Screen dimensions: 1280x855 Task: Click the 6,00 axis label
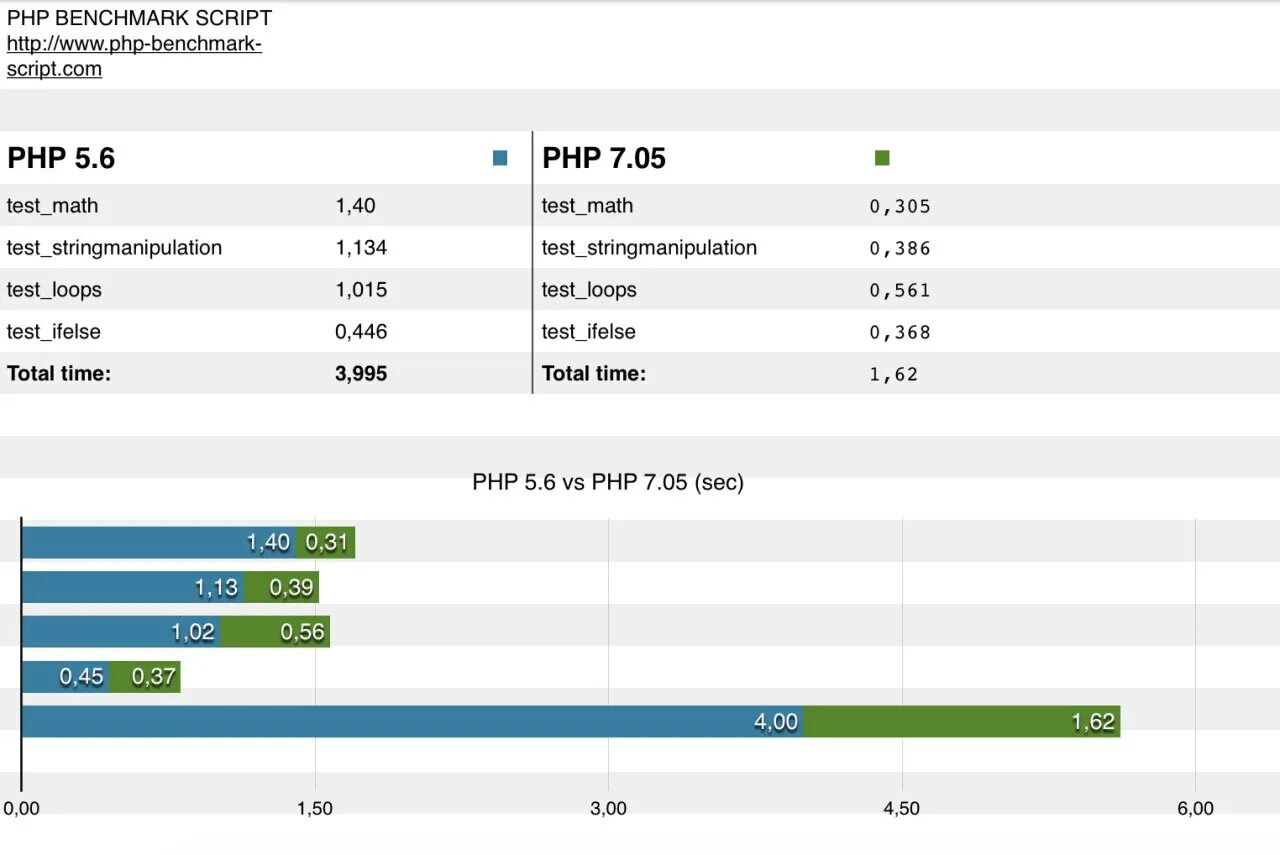pos(1195,808)
